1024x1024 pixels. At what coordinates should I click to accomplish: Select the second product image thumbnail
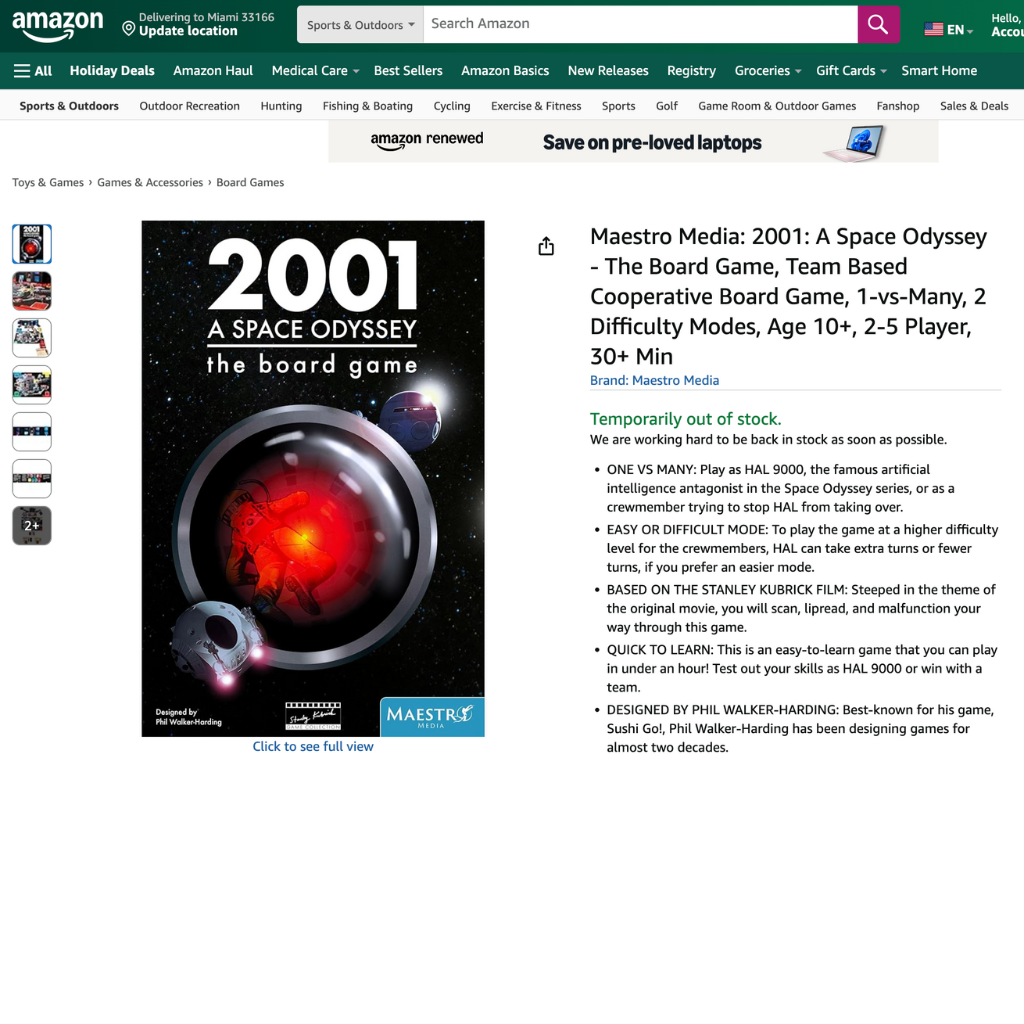(x=32, y=291)
